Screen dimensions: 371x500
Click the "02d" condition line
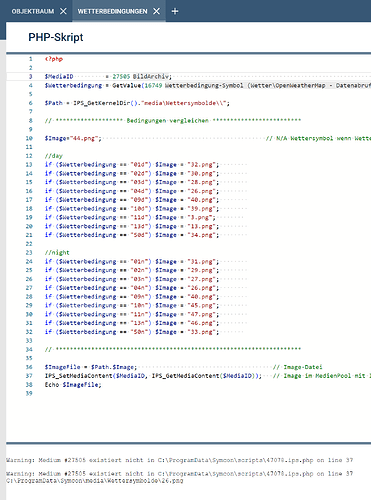(x=132, y=173)
